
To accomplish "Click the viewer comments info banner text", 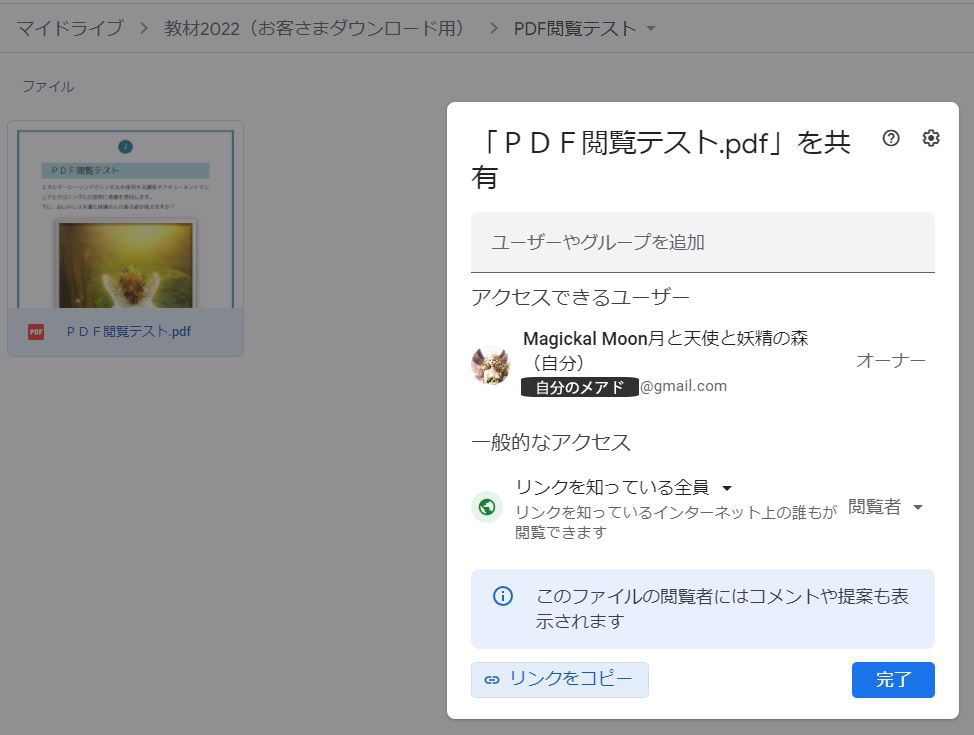I will 721,609.
